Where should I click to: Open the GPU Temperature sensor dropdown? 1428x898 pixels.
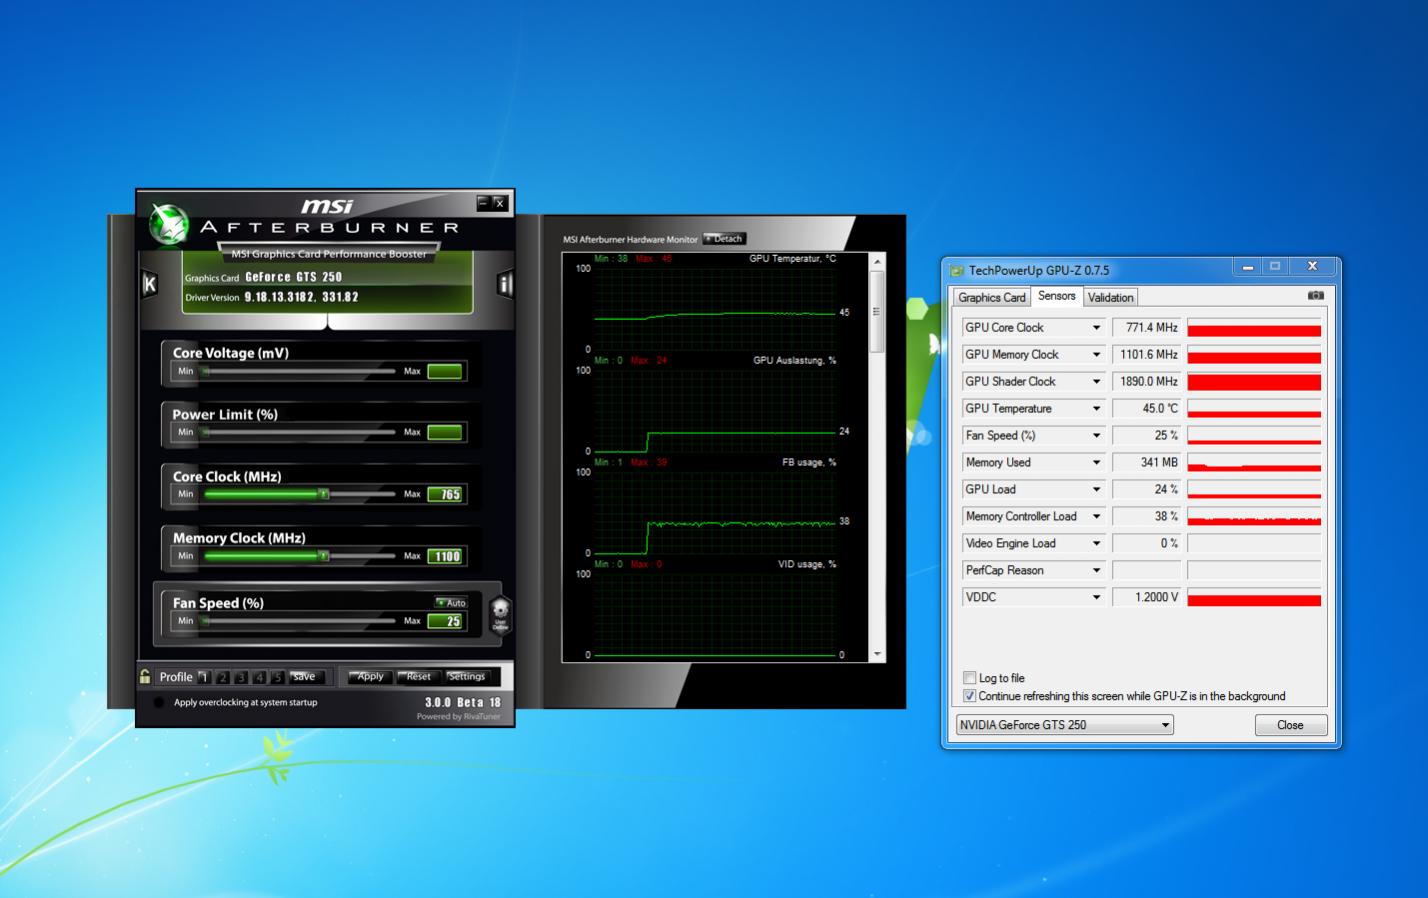click(1096, 408)
